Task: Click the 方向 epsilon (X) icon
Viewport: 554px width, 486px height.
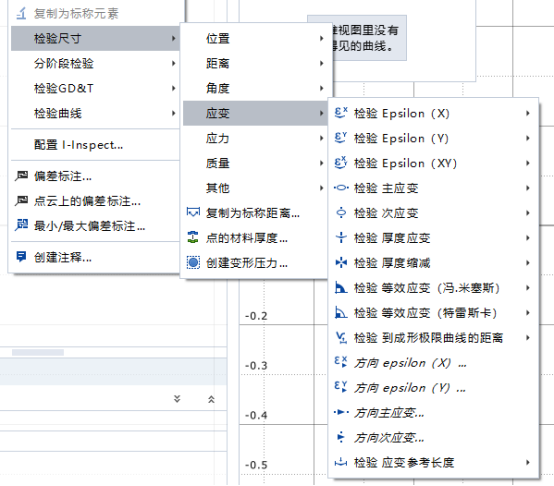Action: coord(341,362)
